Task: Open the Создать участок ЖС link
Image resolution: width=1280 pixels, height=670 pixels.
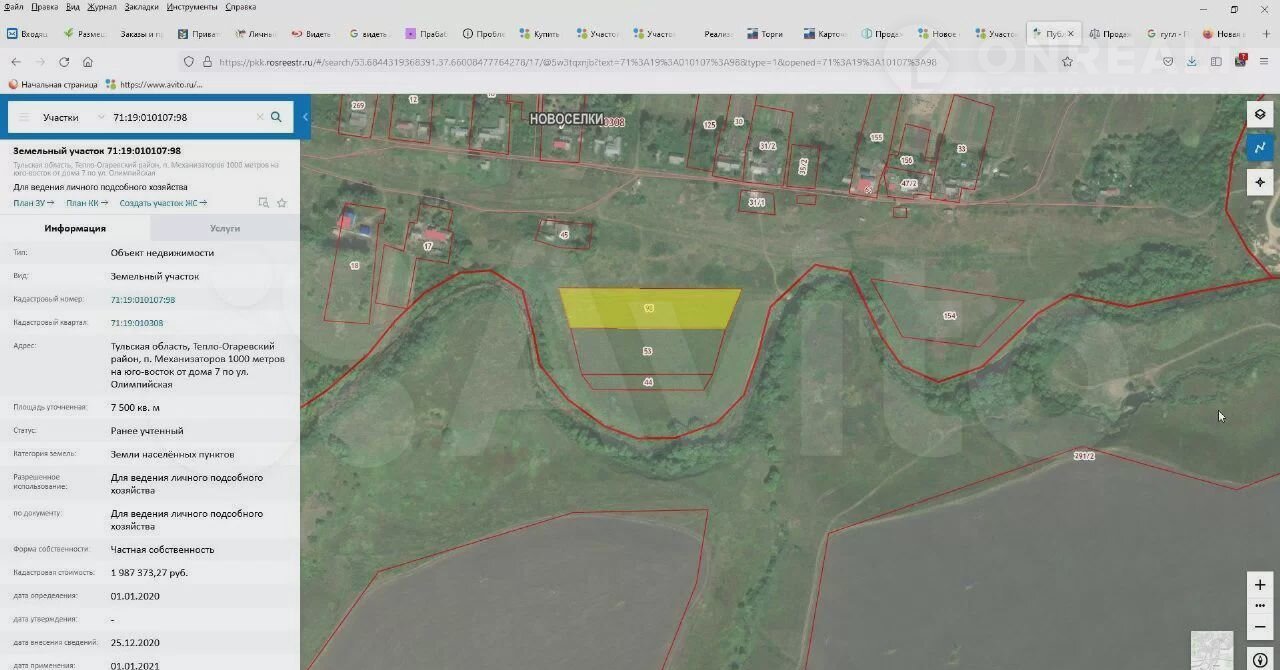Action: (x=162, y=203)
